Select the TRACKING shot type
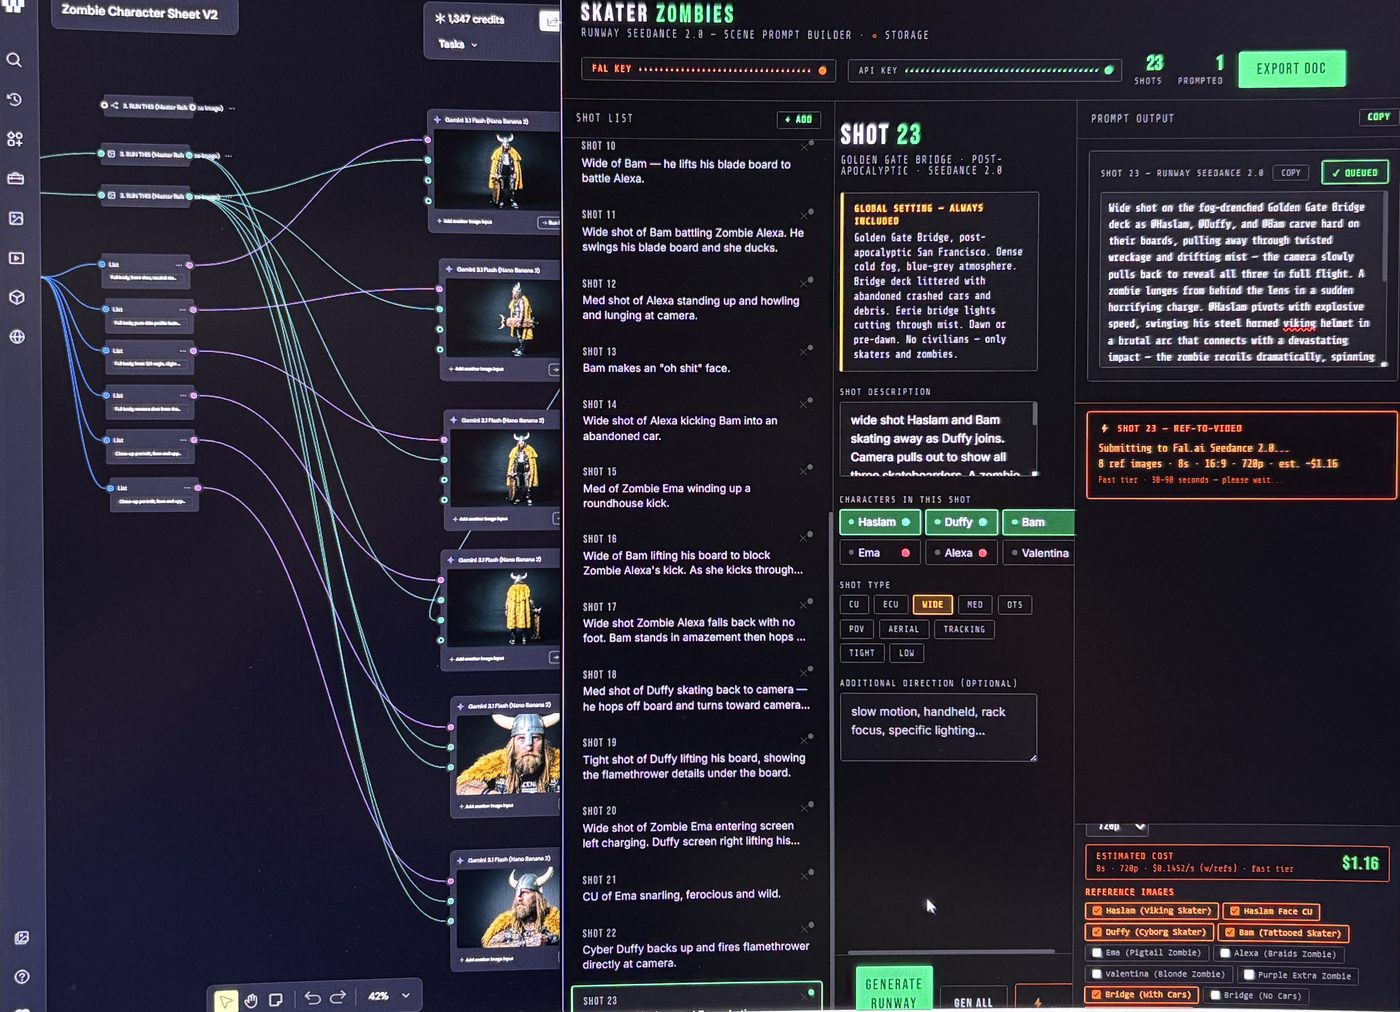Image resolution: width=1400 pixels, height=1012 pixels. point(964,629)
